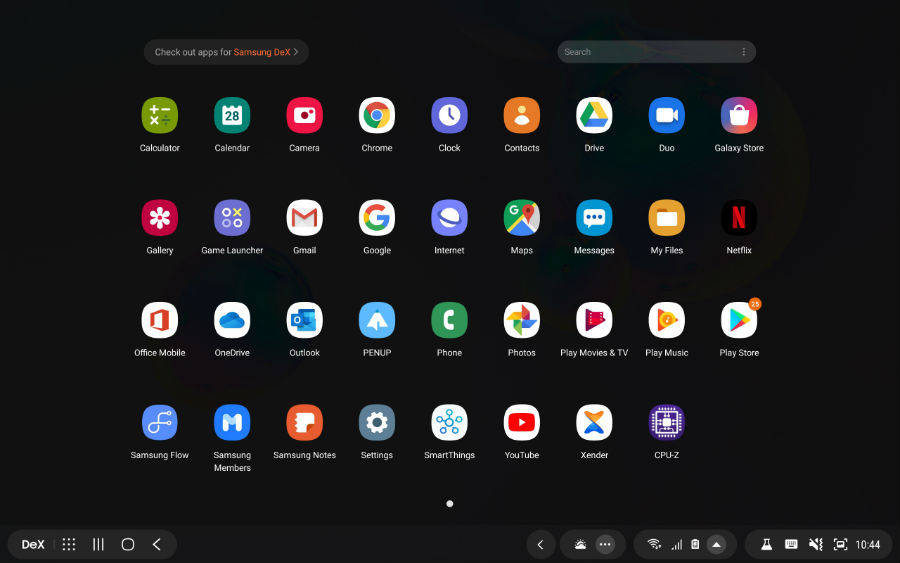This screenshot has width=900, height=563.
Task: Open search bar three-dot options menu
Action: [x=743, y=52]
